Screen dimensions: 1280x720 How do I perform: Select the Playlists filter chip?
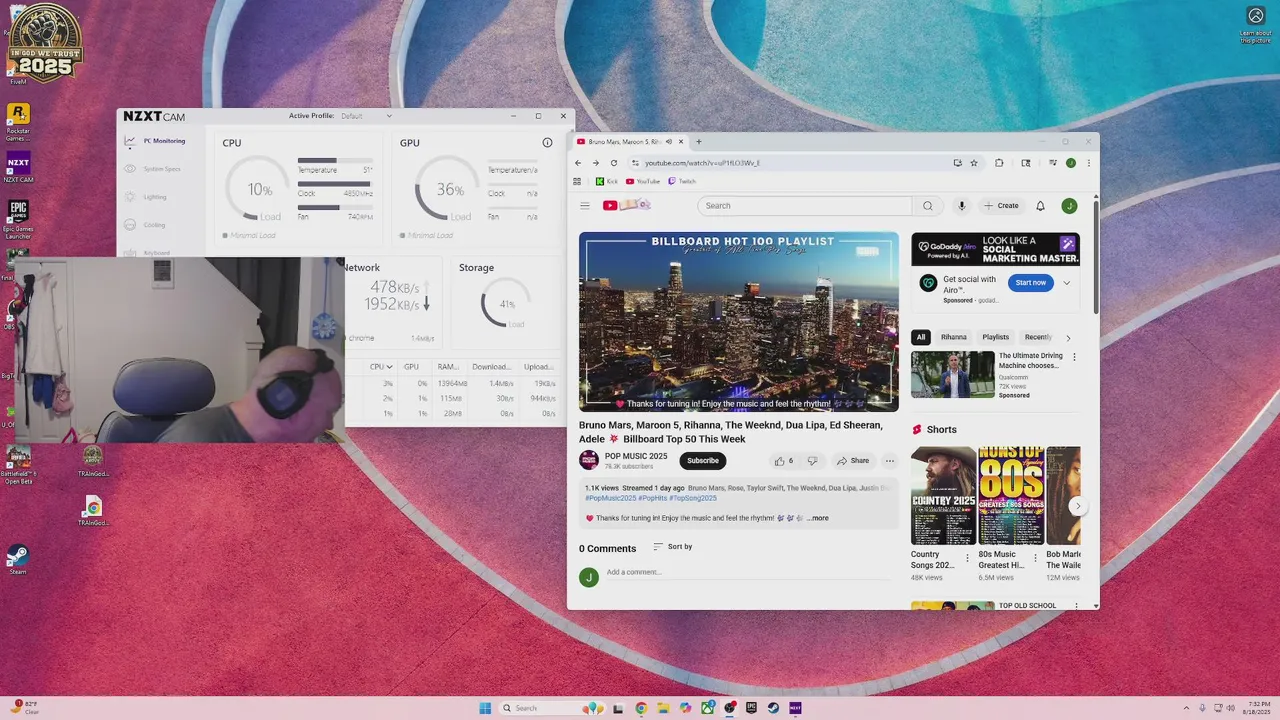tap(996, 337)
